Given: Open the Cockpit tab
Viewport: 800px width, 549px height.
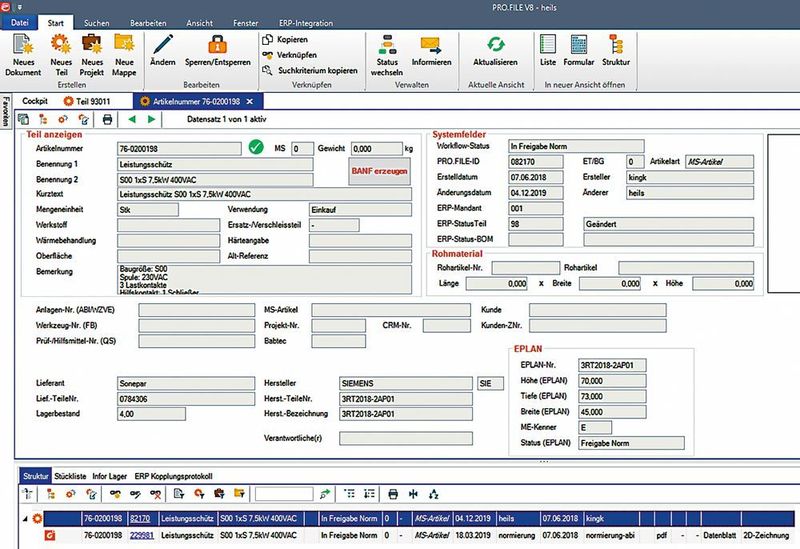Looking at the screenshot, I should 35,101.
